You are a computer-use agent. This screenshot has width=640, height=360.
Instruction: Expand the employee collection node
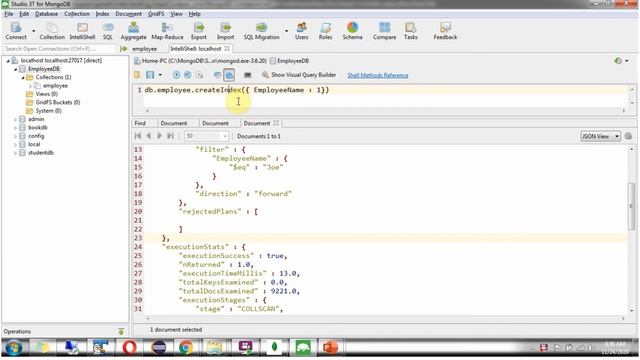click(30, 86)
